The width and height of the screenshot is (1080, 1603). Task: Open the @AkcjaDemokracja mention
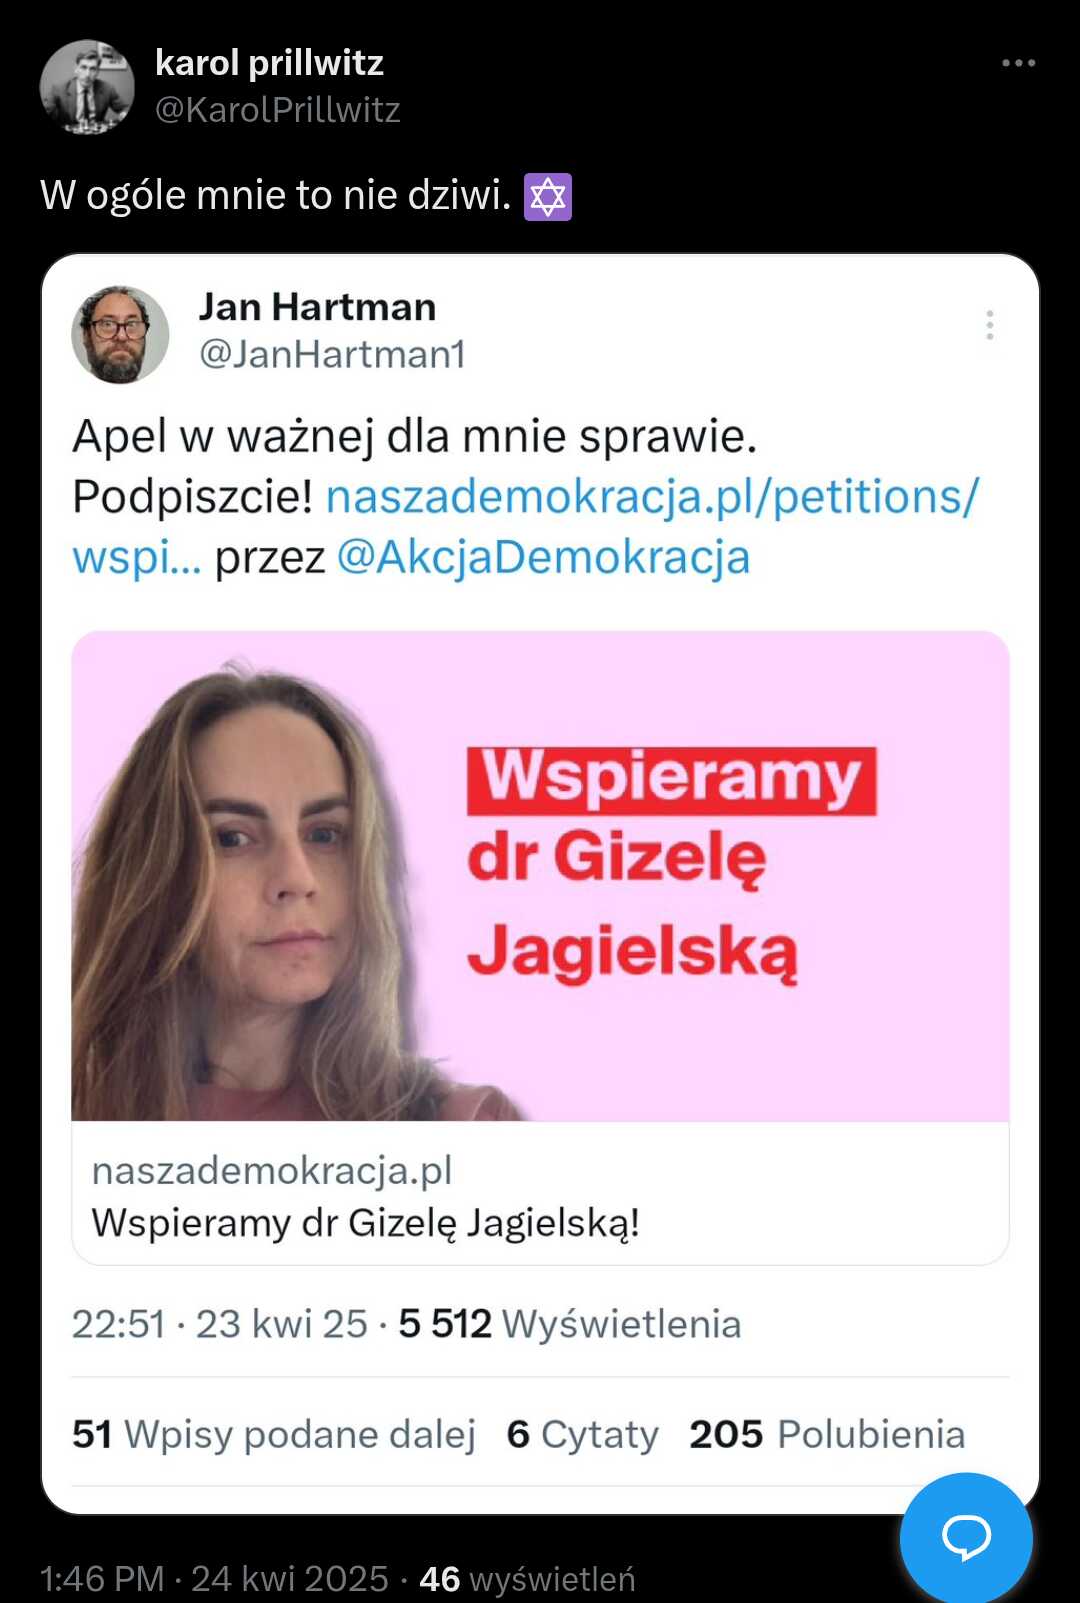point(543,557)
